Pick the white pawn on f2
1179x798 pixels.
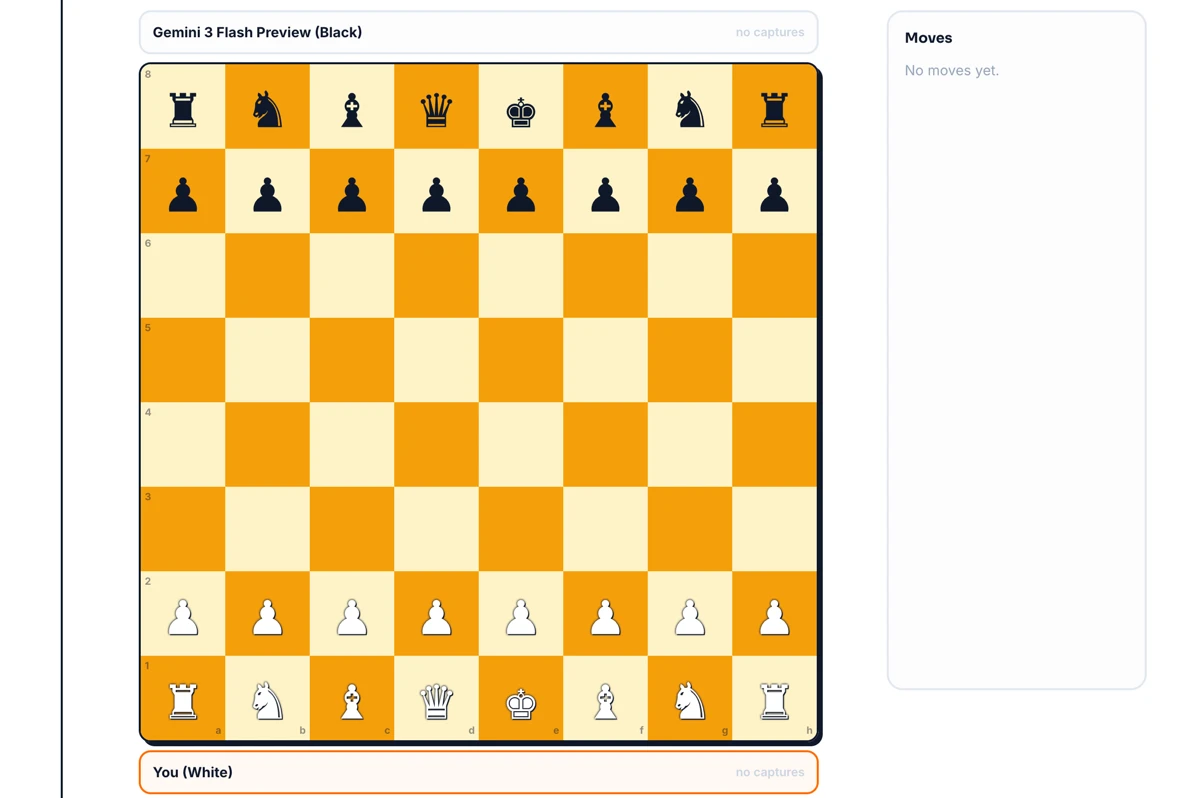click(x=605, y=617)
